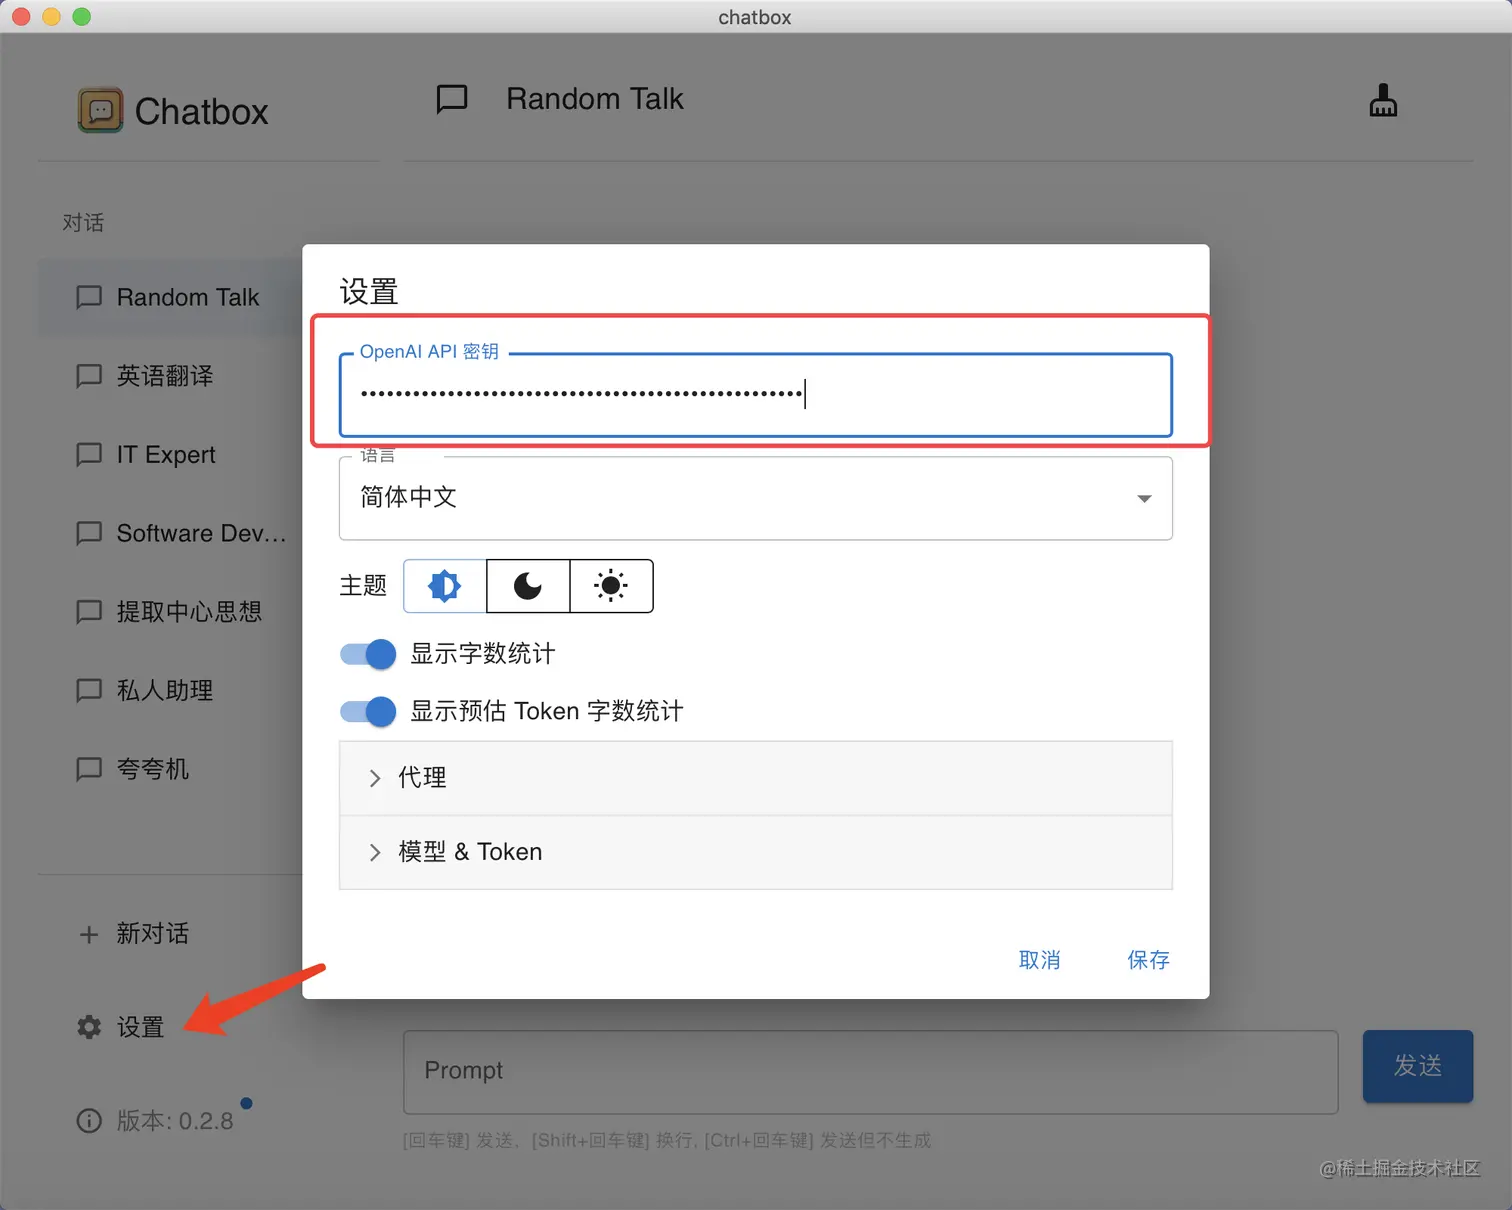1512x1210 pixels.
Task: Click the chat icon next to 私人助理
Action: [89, 690]
